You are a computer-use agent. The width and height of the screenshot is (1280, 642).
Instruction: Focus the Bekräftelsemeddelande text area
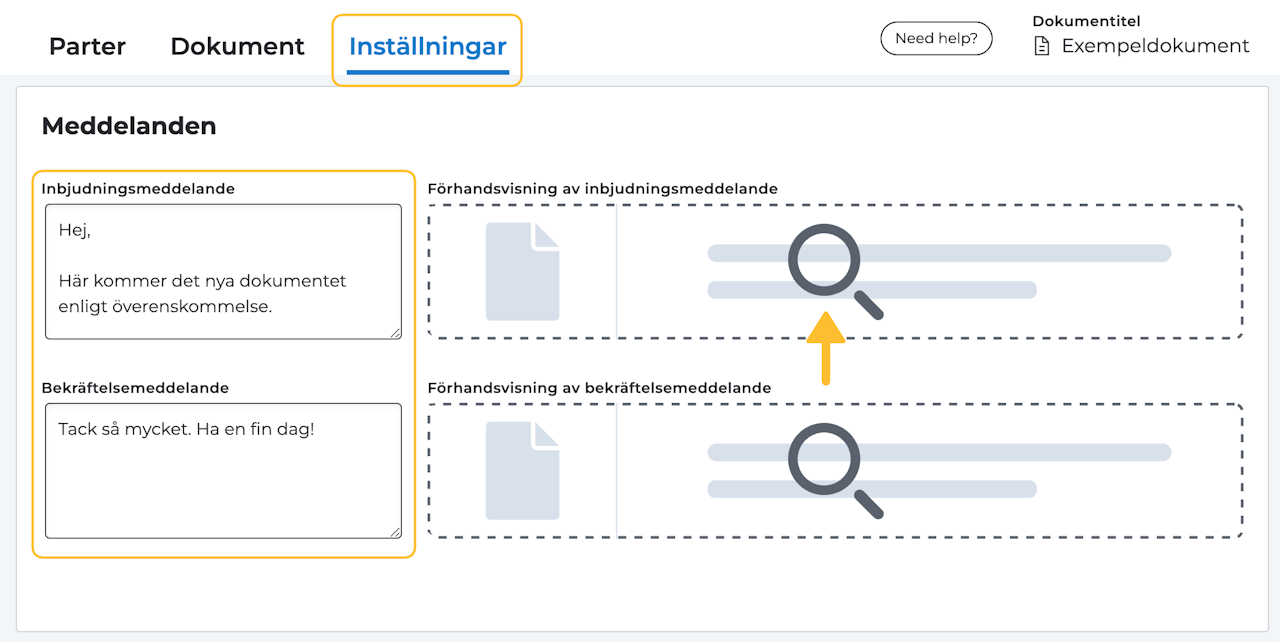pyautogui.click(x=223, y=471)
